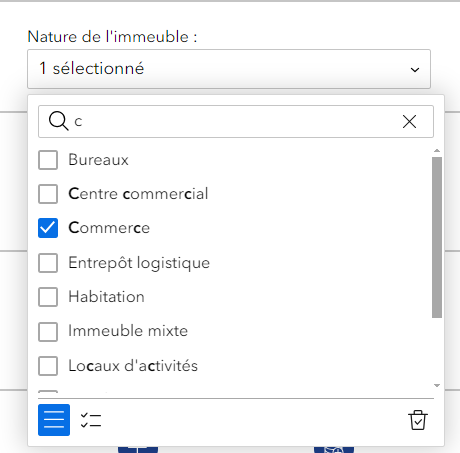
Task: Select the Habitation label text
Action: (106, 297)
